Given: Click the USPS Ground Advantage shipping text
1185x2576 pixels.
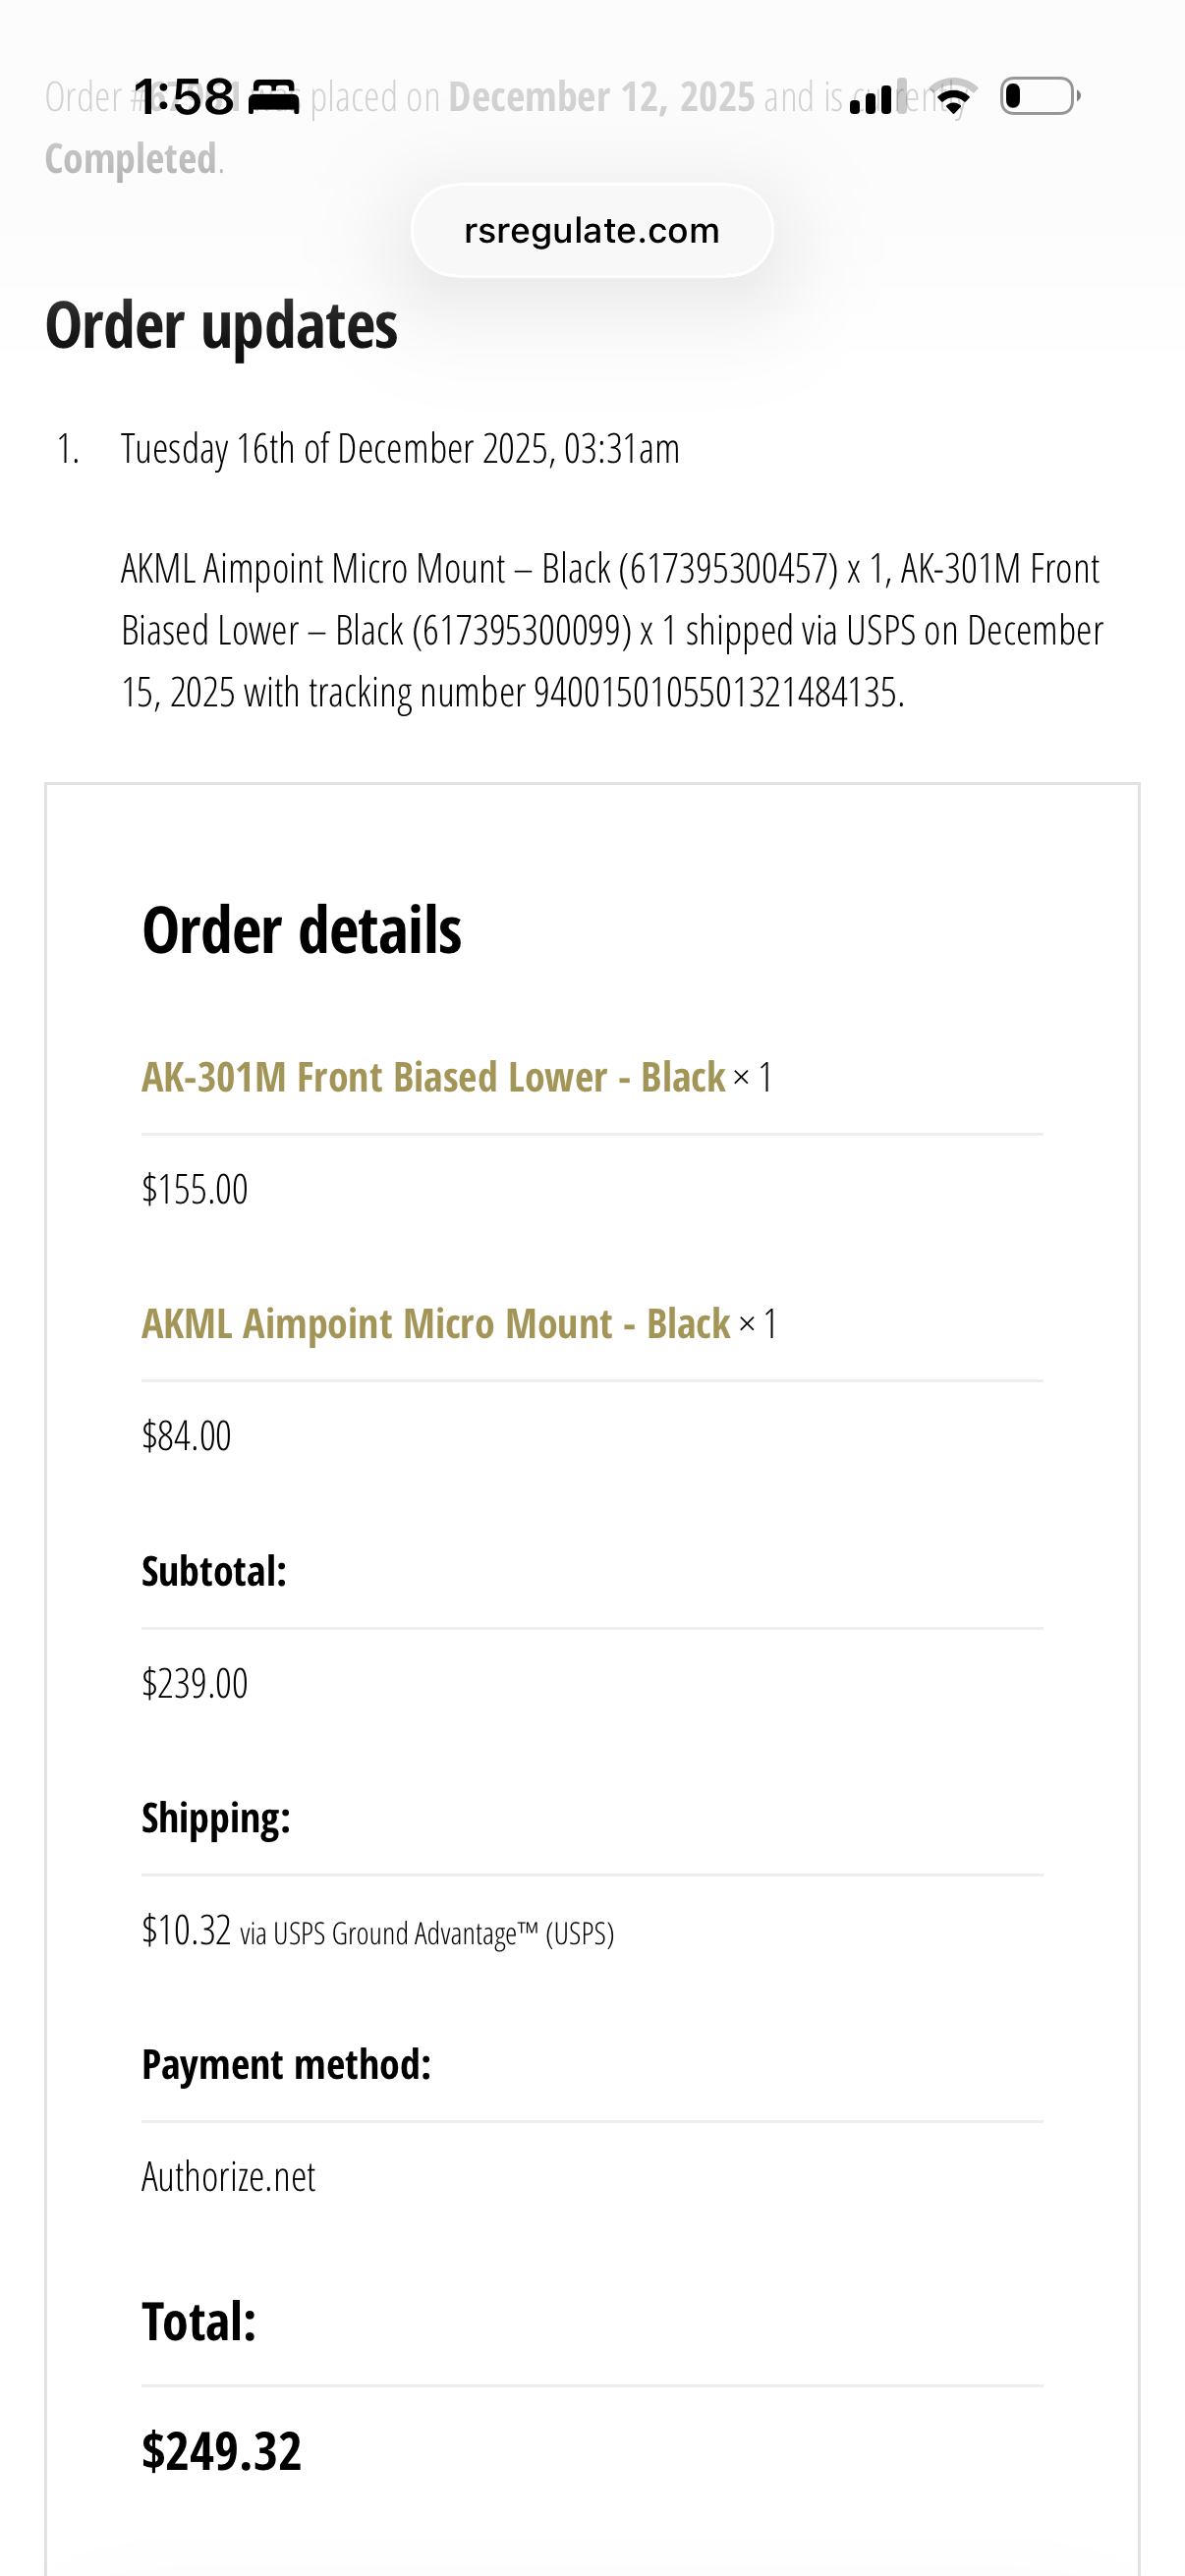Looking at the screenshot, I should pyautogui.click(x=427, y=1933).
